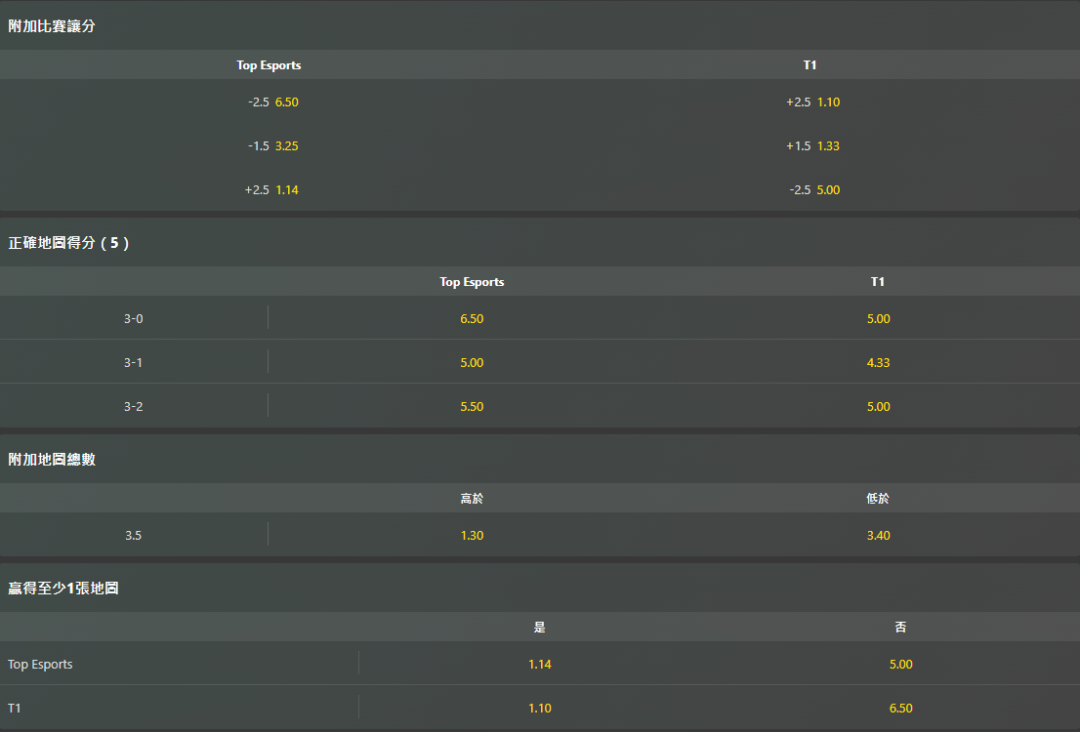Pick 否 for T1 winning a map
This screenshot has height=732, width=1080.
[900, 708]
